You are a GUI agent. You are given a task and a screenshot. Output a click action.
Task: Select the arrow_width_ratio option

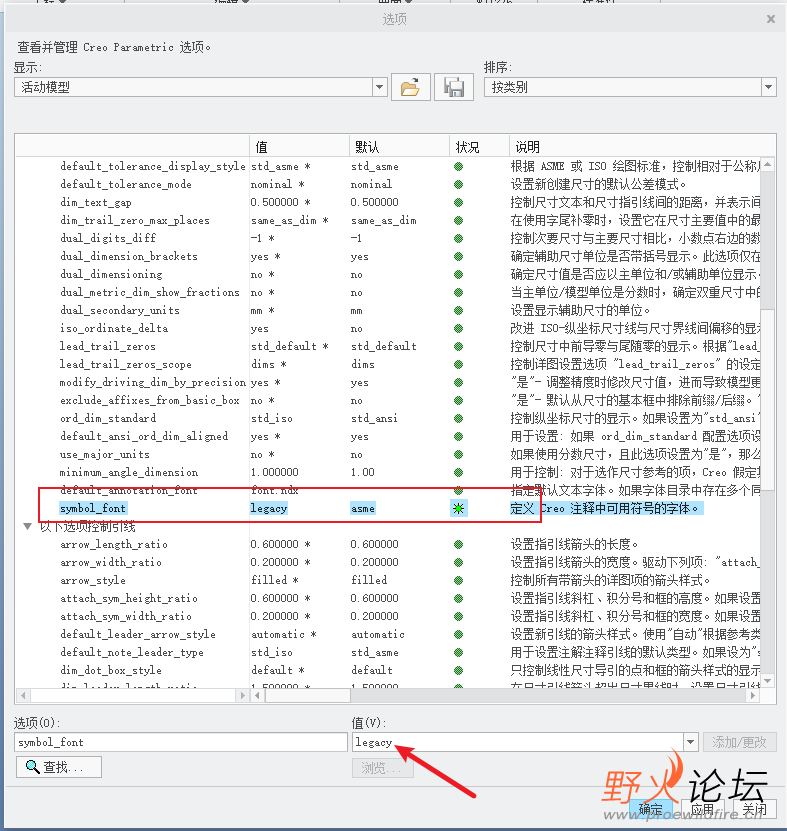coord(111,562)
